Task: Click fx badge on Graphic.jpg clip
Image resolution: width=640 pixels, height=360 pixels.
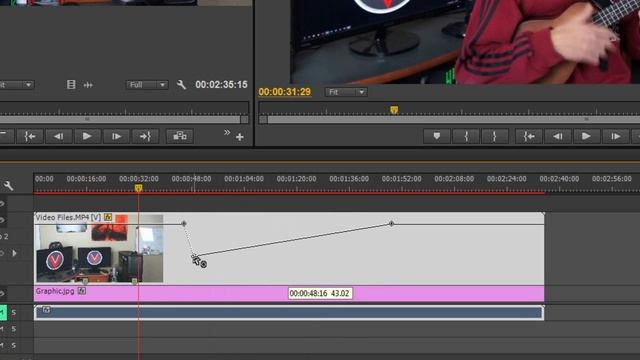Action: point(82,291)
